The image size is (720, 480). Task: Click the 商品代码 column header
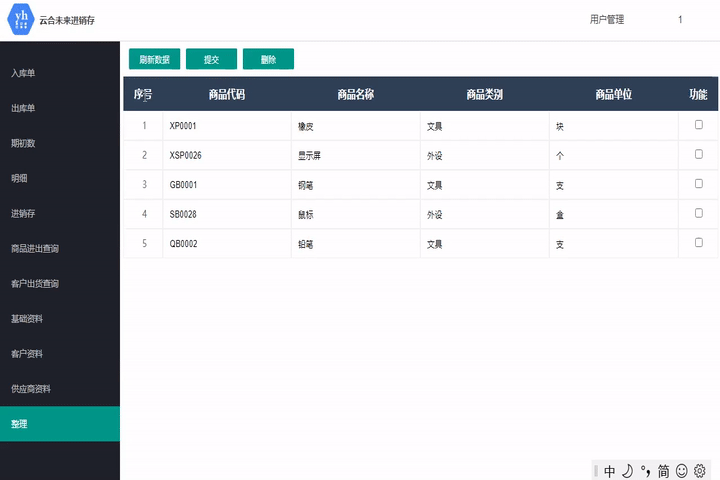coord(226,95)
